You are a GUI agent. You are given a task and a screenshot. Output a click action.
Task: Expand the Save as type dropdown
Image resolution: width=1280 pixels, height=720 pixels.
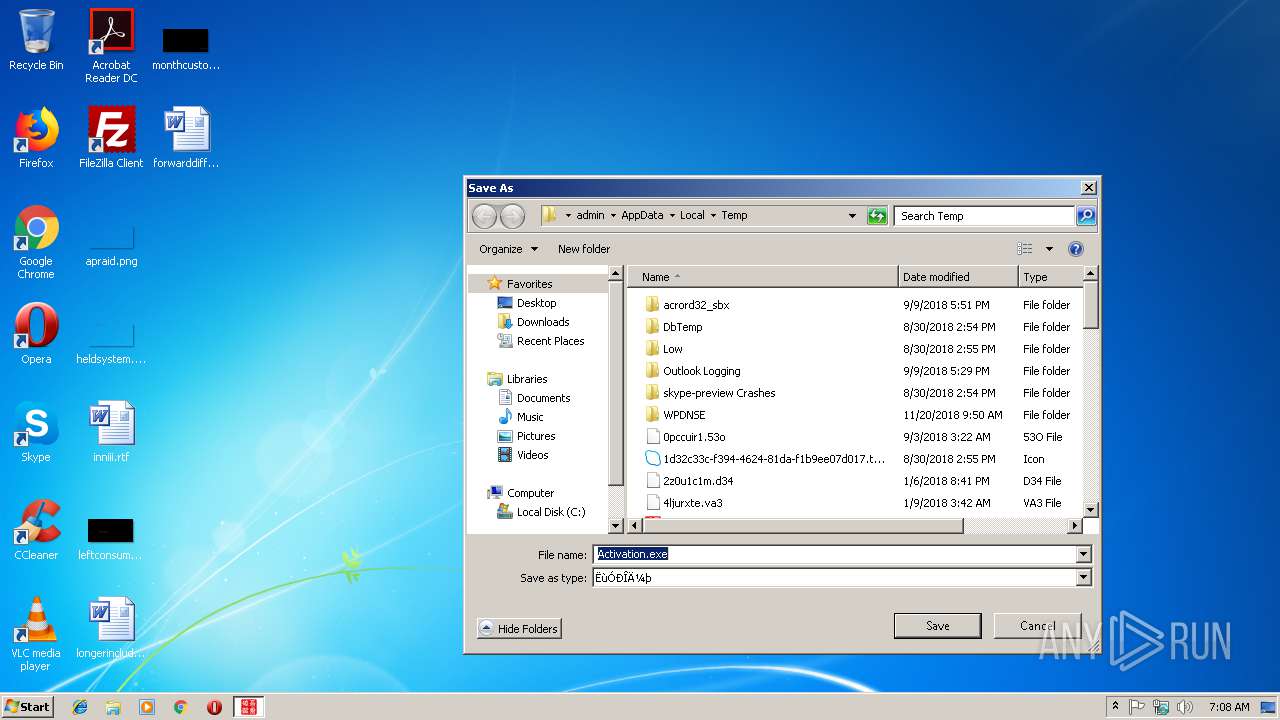coord(1083,578)
